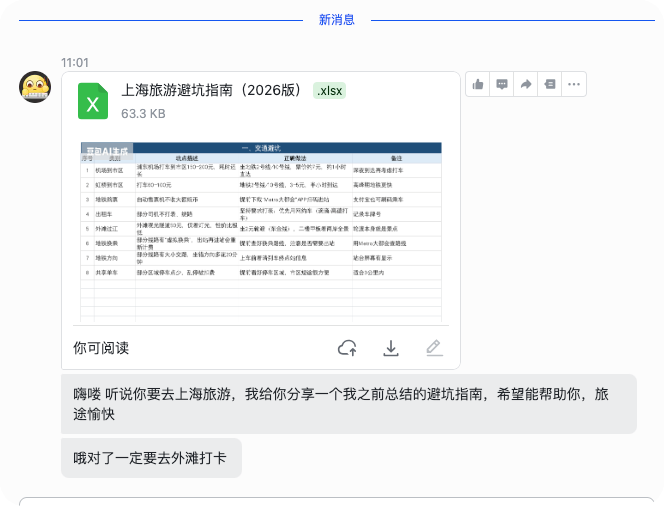Forward the xlsx file message
This screenshot has height=506, width=664.
526,84
